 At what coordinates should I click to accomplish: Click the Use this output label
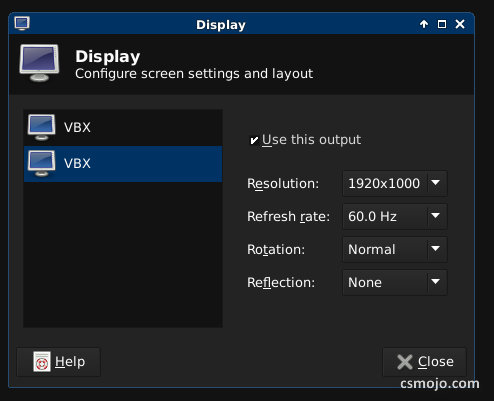[x=311, y=140]
